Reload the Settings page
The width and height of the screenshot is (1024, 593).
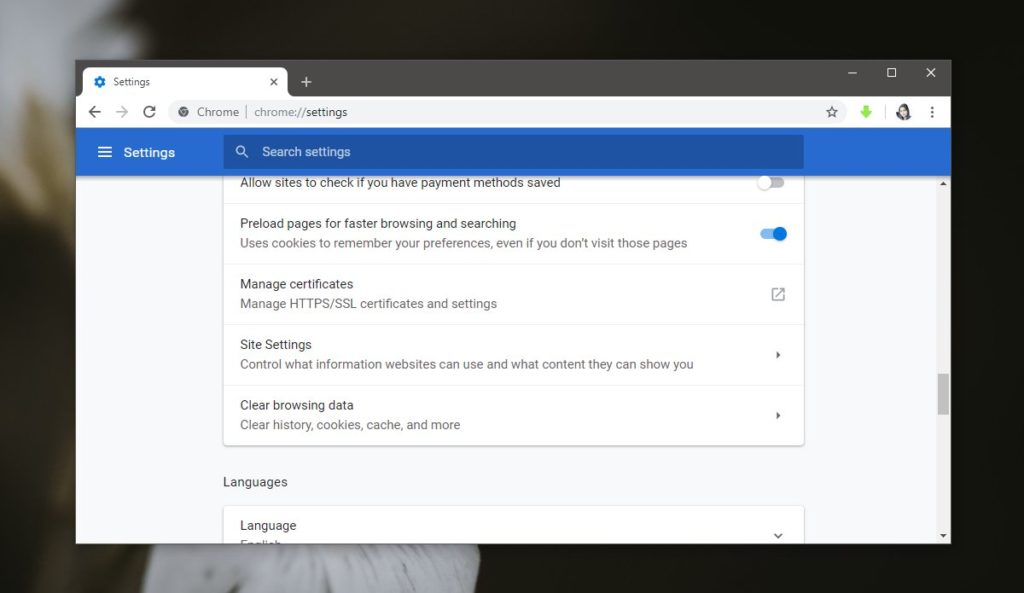coord(149,111)
